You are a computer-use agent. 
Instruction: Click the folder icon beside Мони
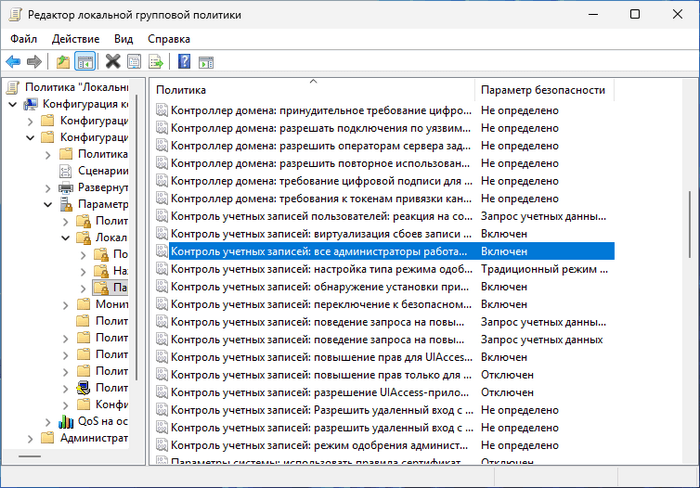(x=83, y=304)
